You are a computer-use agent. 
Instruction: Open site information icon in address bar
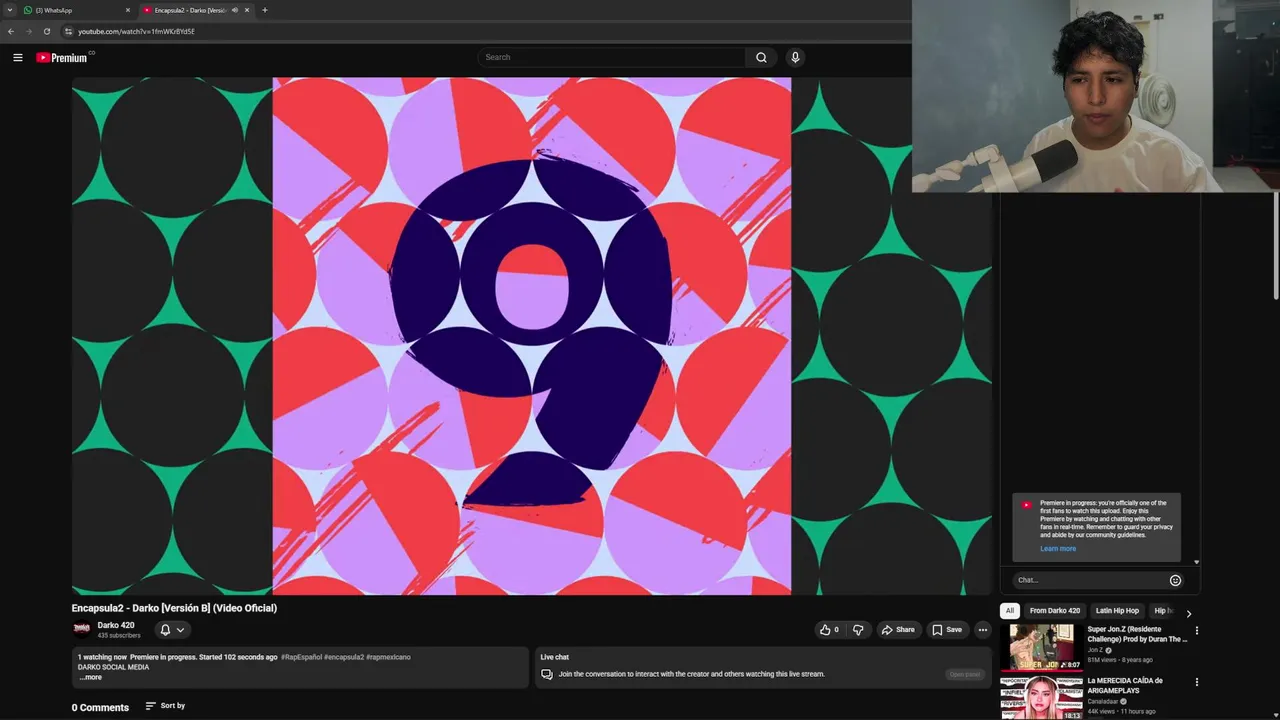click(68, 31)
